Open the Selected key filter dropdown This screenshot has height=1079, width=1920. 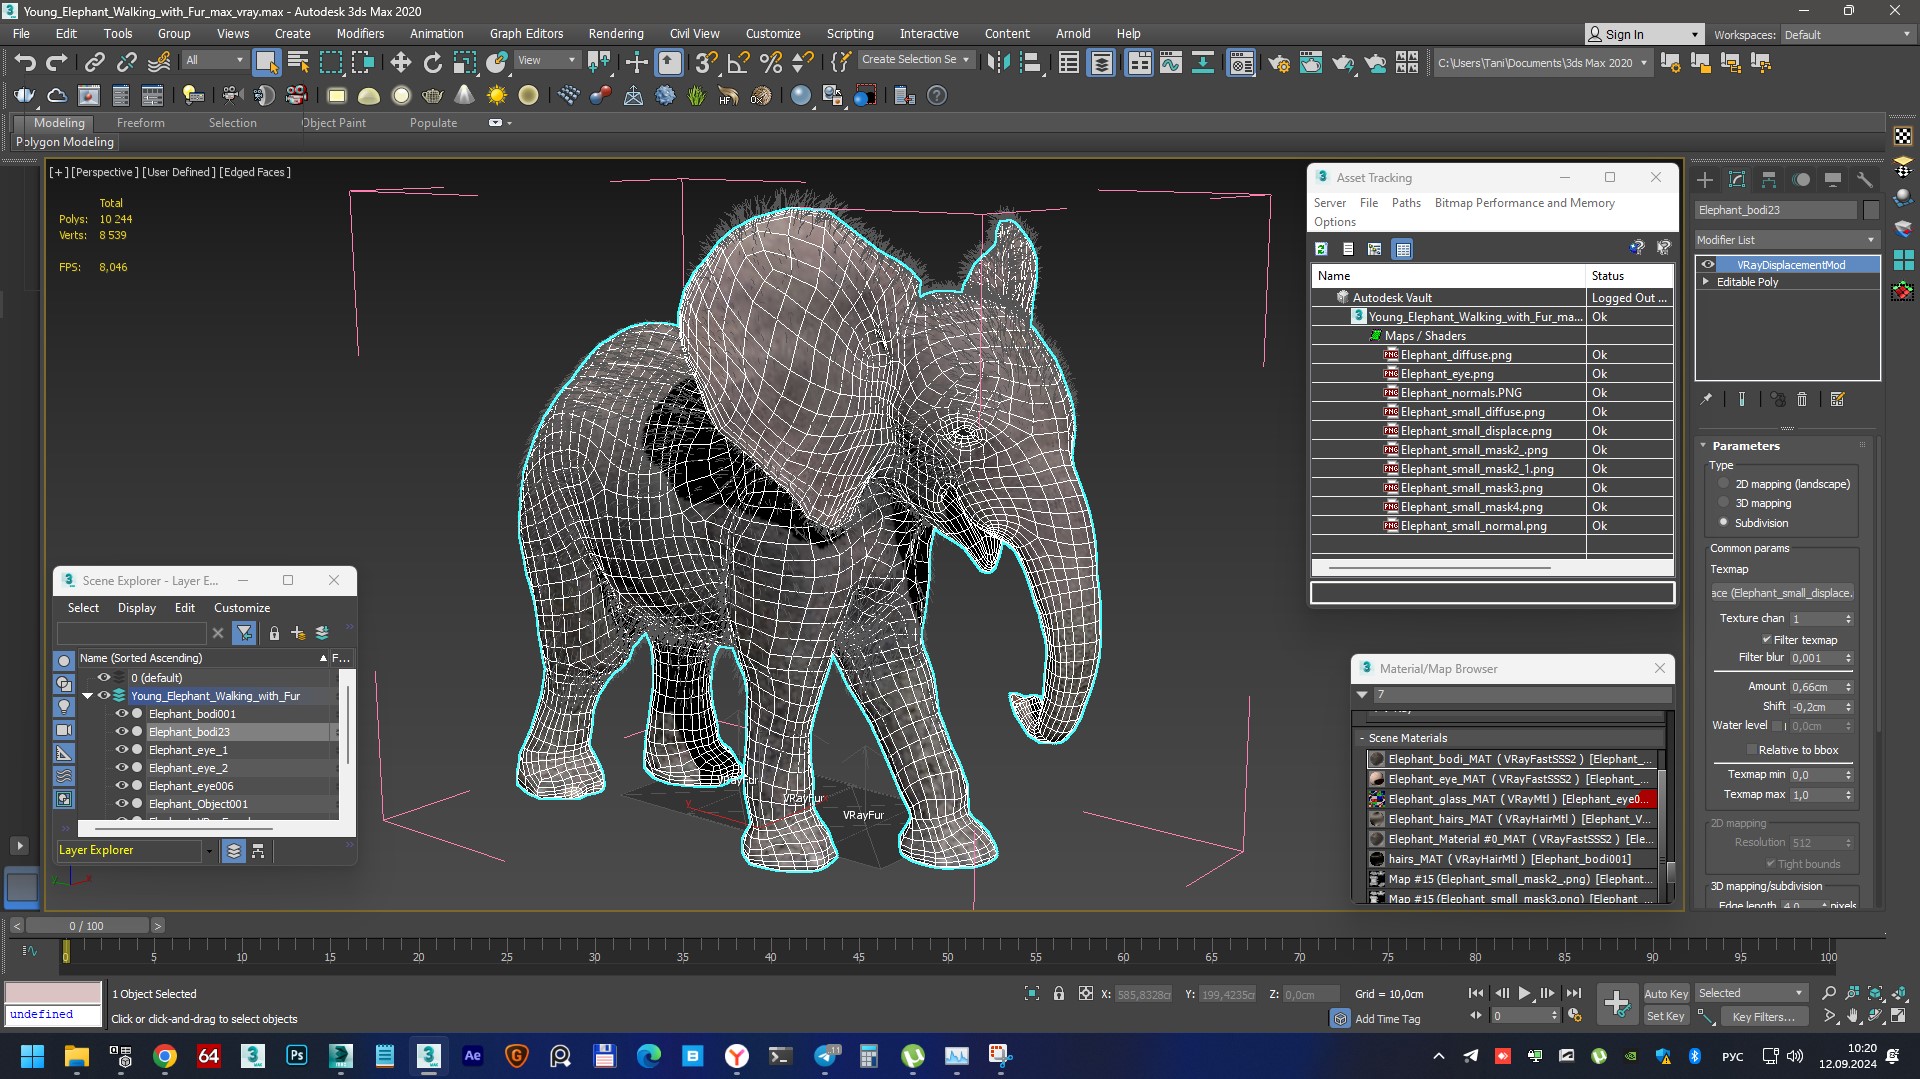[1751, 993]
